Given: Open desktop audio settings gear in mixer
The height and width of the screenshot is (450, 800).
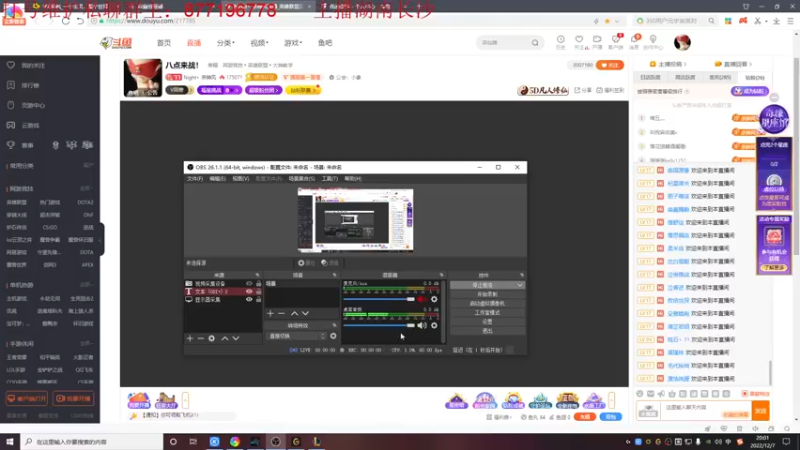Looking at the screenshot, I should click(x=434, y=326).
